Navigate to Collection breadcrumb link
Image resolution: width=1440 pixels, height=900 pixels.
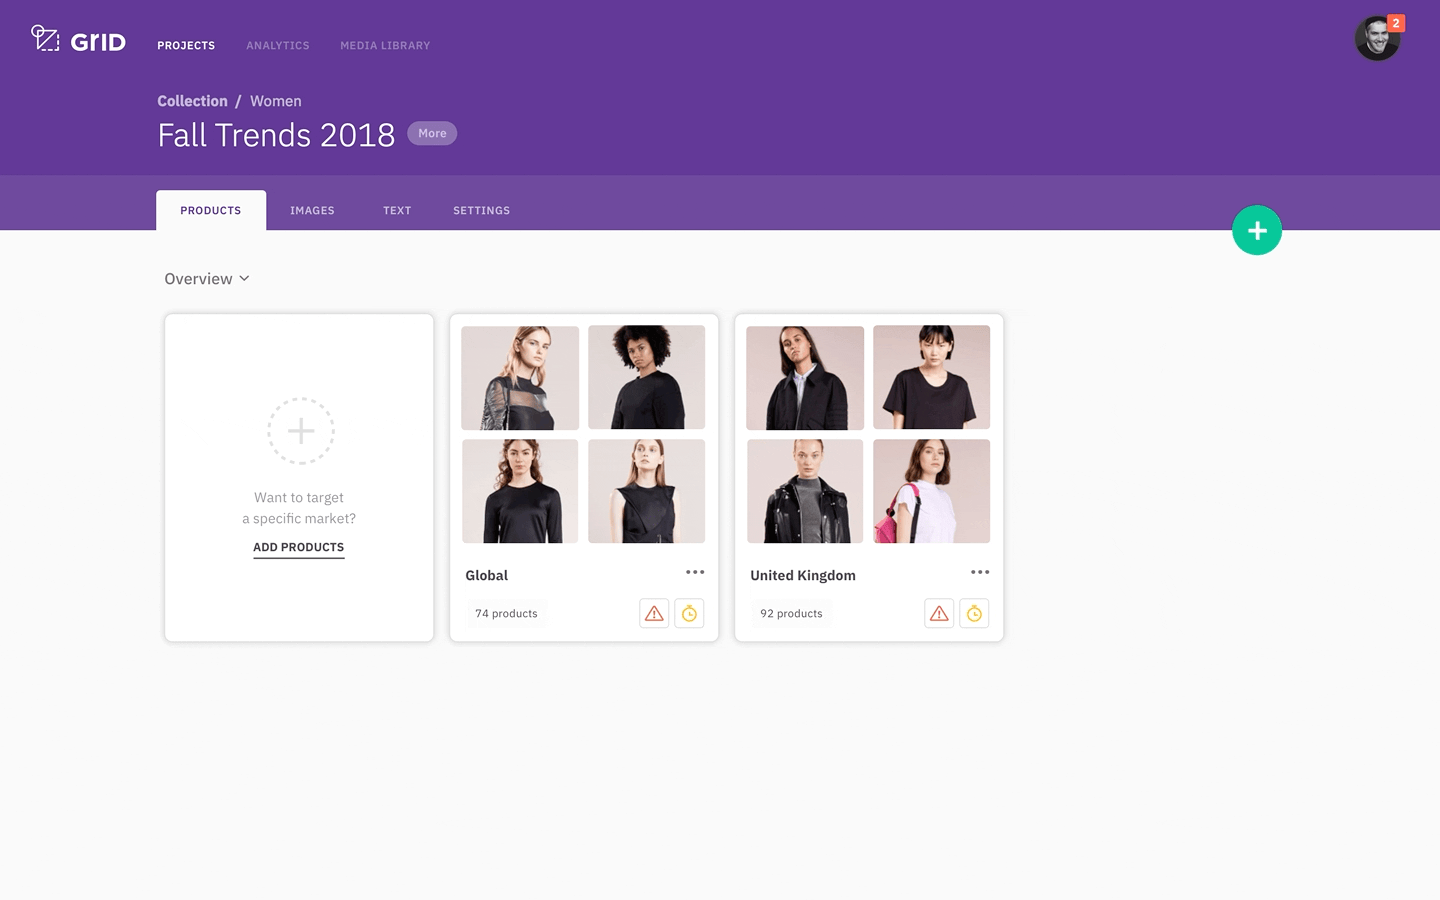click(x=192, y=101)
